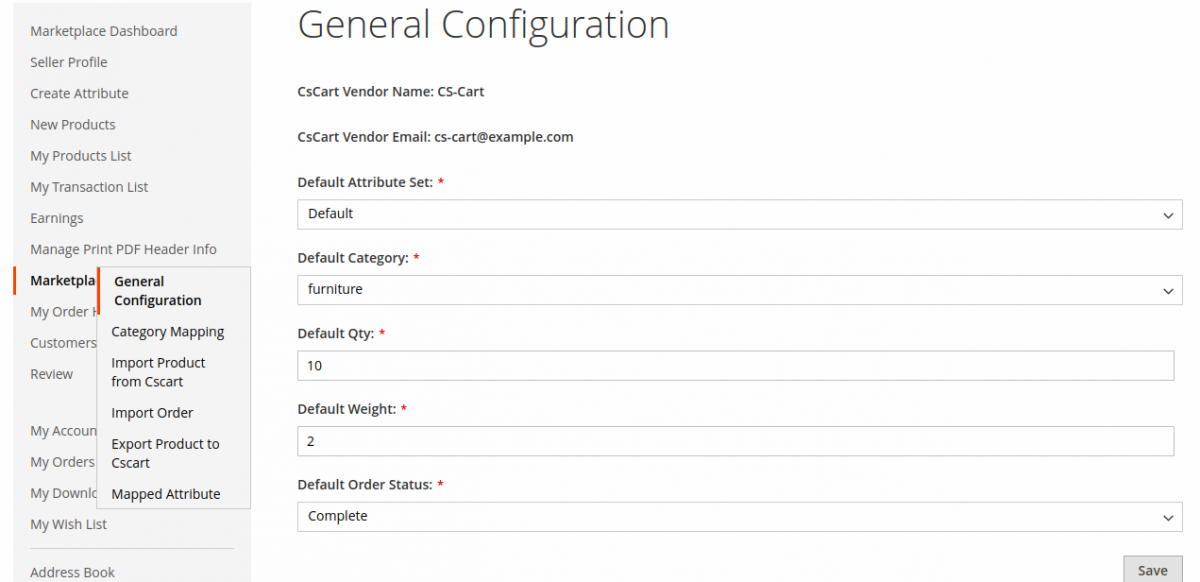Open the Default Order Status dropdown
Viewport: 1200px width, 582px height.
coord(740,517)
